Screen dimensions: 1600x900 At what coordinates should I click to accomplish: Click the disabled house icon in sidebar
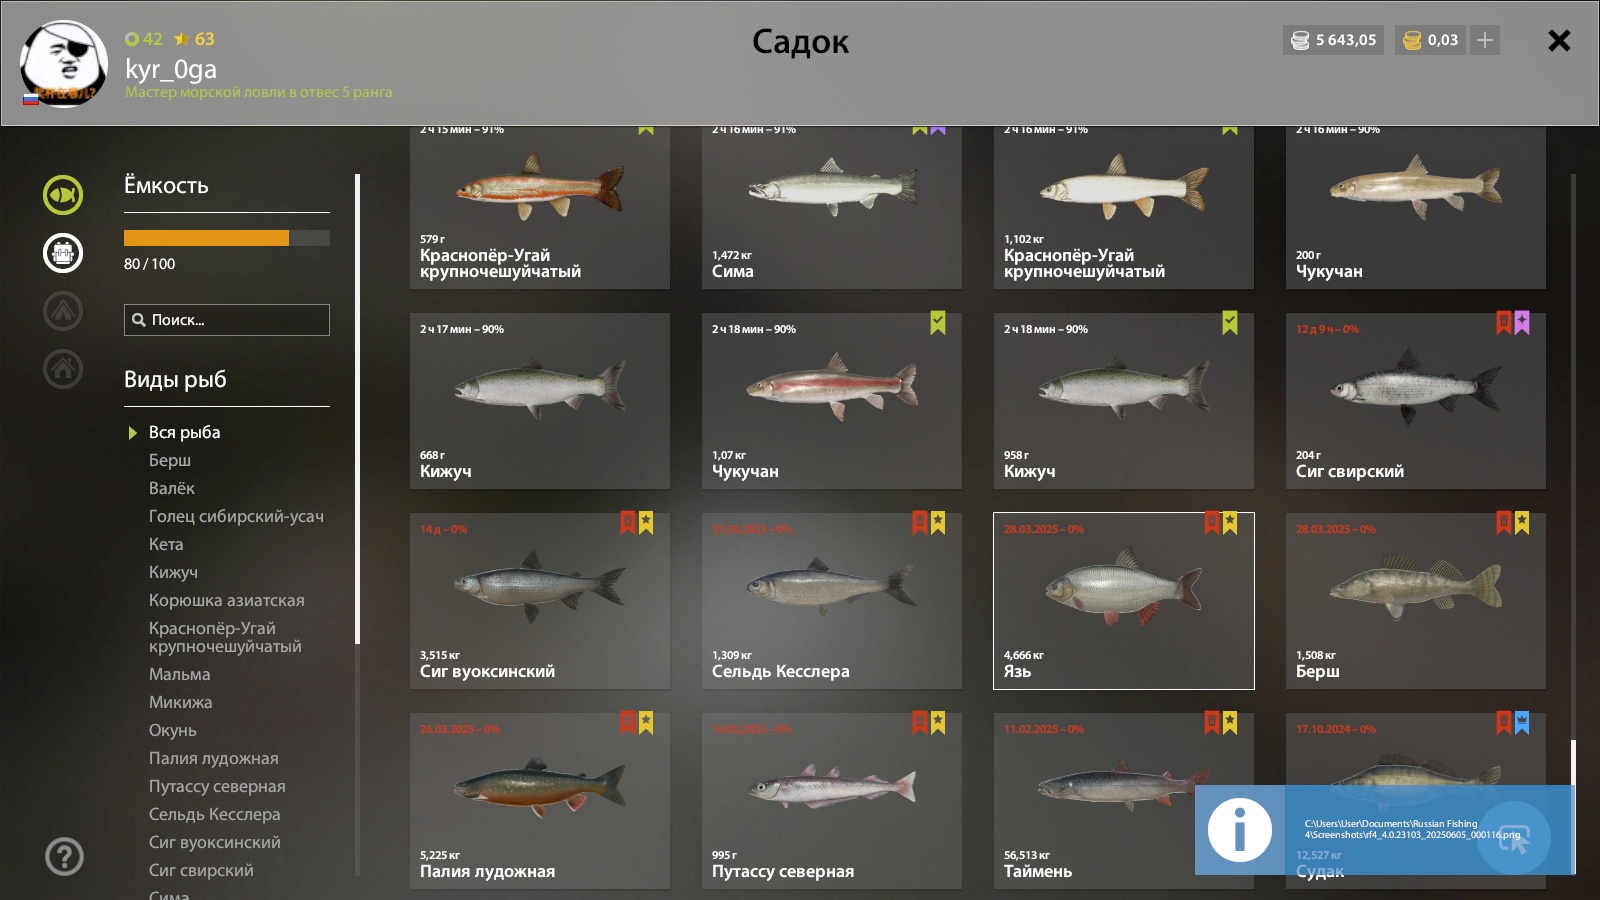pyautogui.click(x=63, y=369)
